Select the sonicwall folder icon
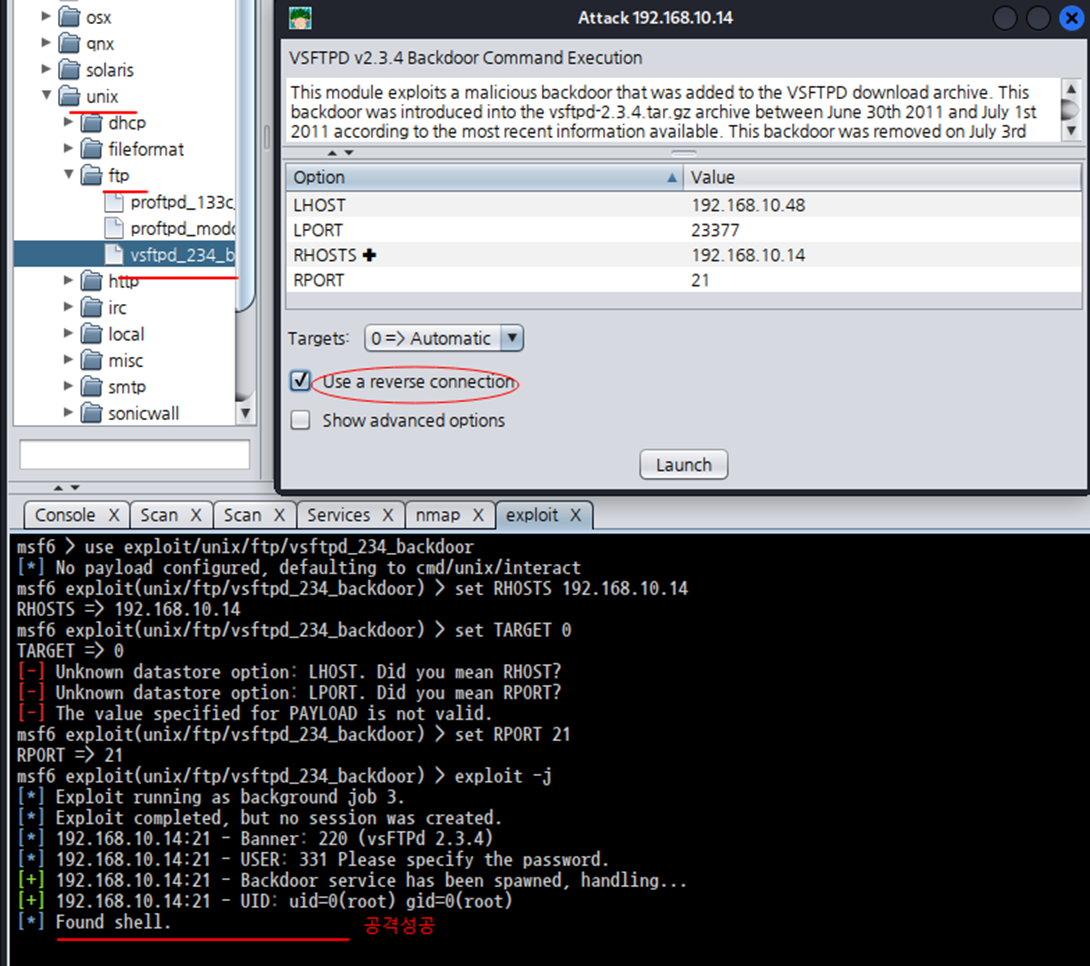The image size is (1090, 966). tap(91, 413)
